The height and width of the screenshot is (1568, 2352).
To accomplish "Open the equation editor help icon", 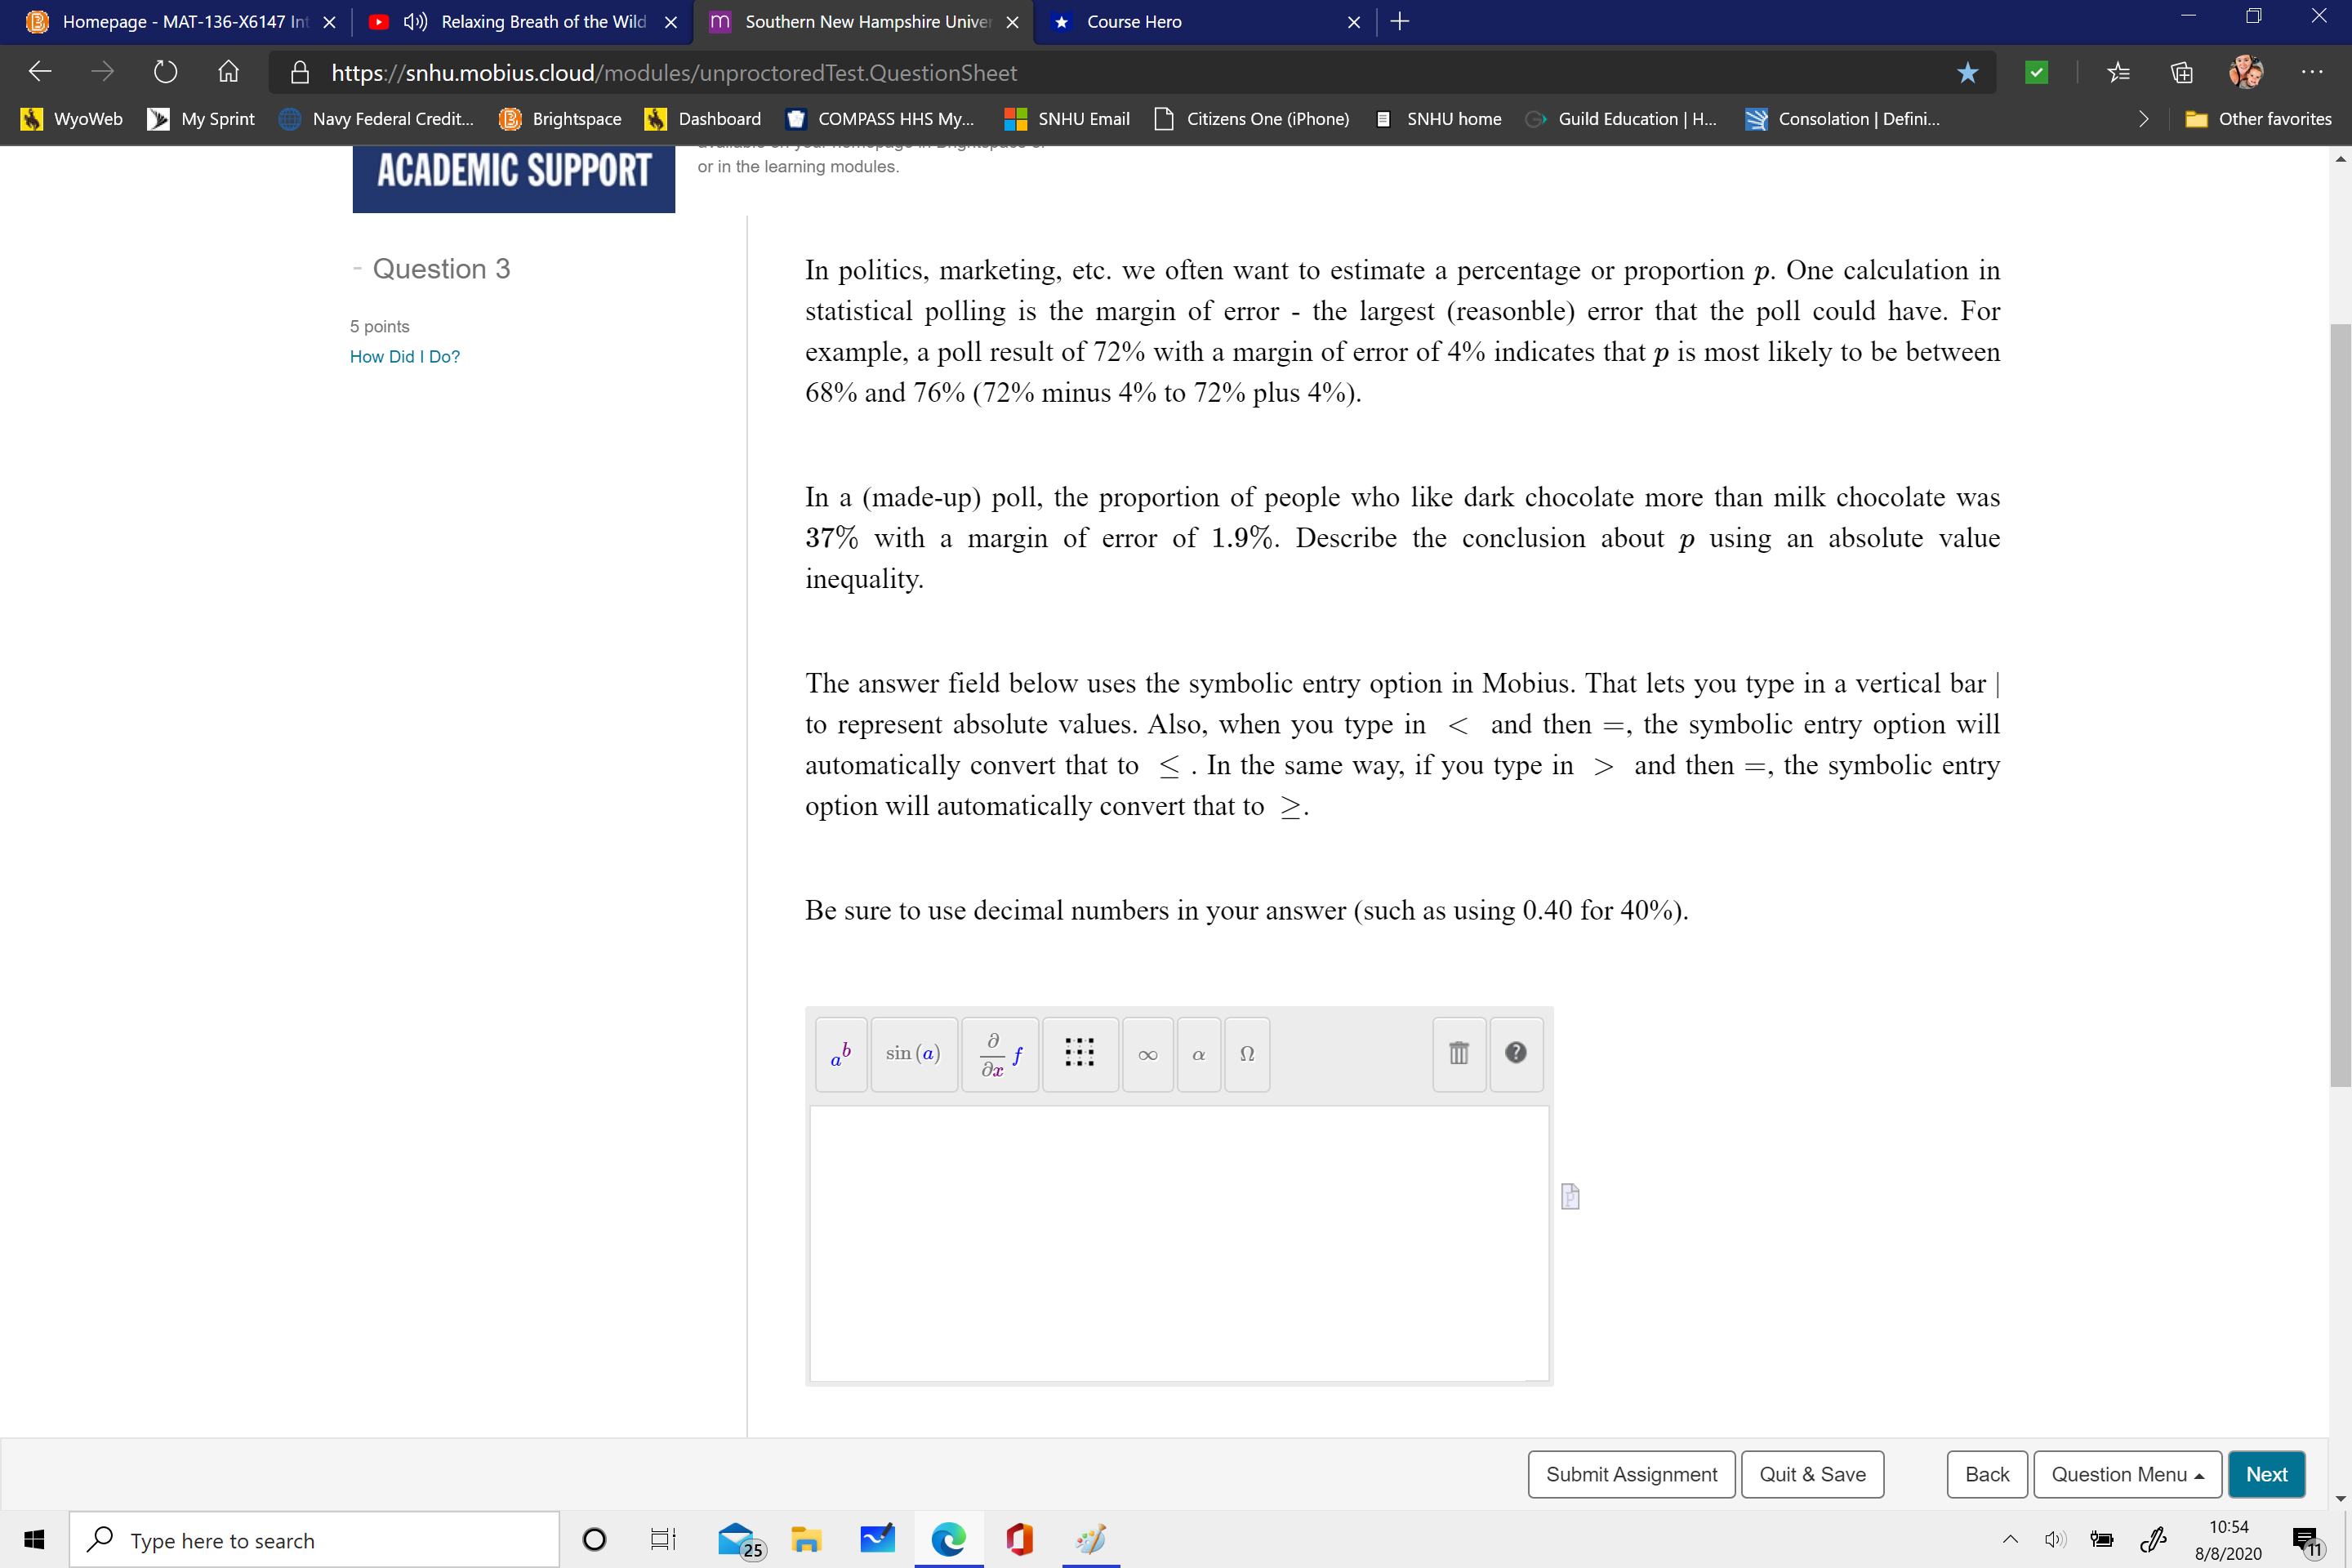I will click(x=1516, y=1053).
